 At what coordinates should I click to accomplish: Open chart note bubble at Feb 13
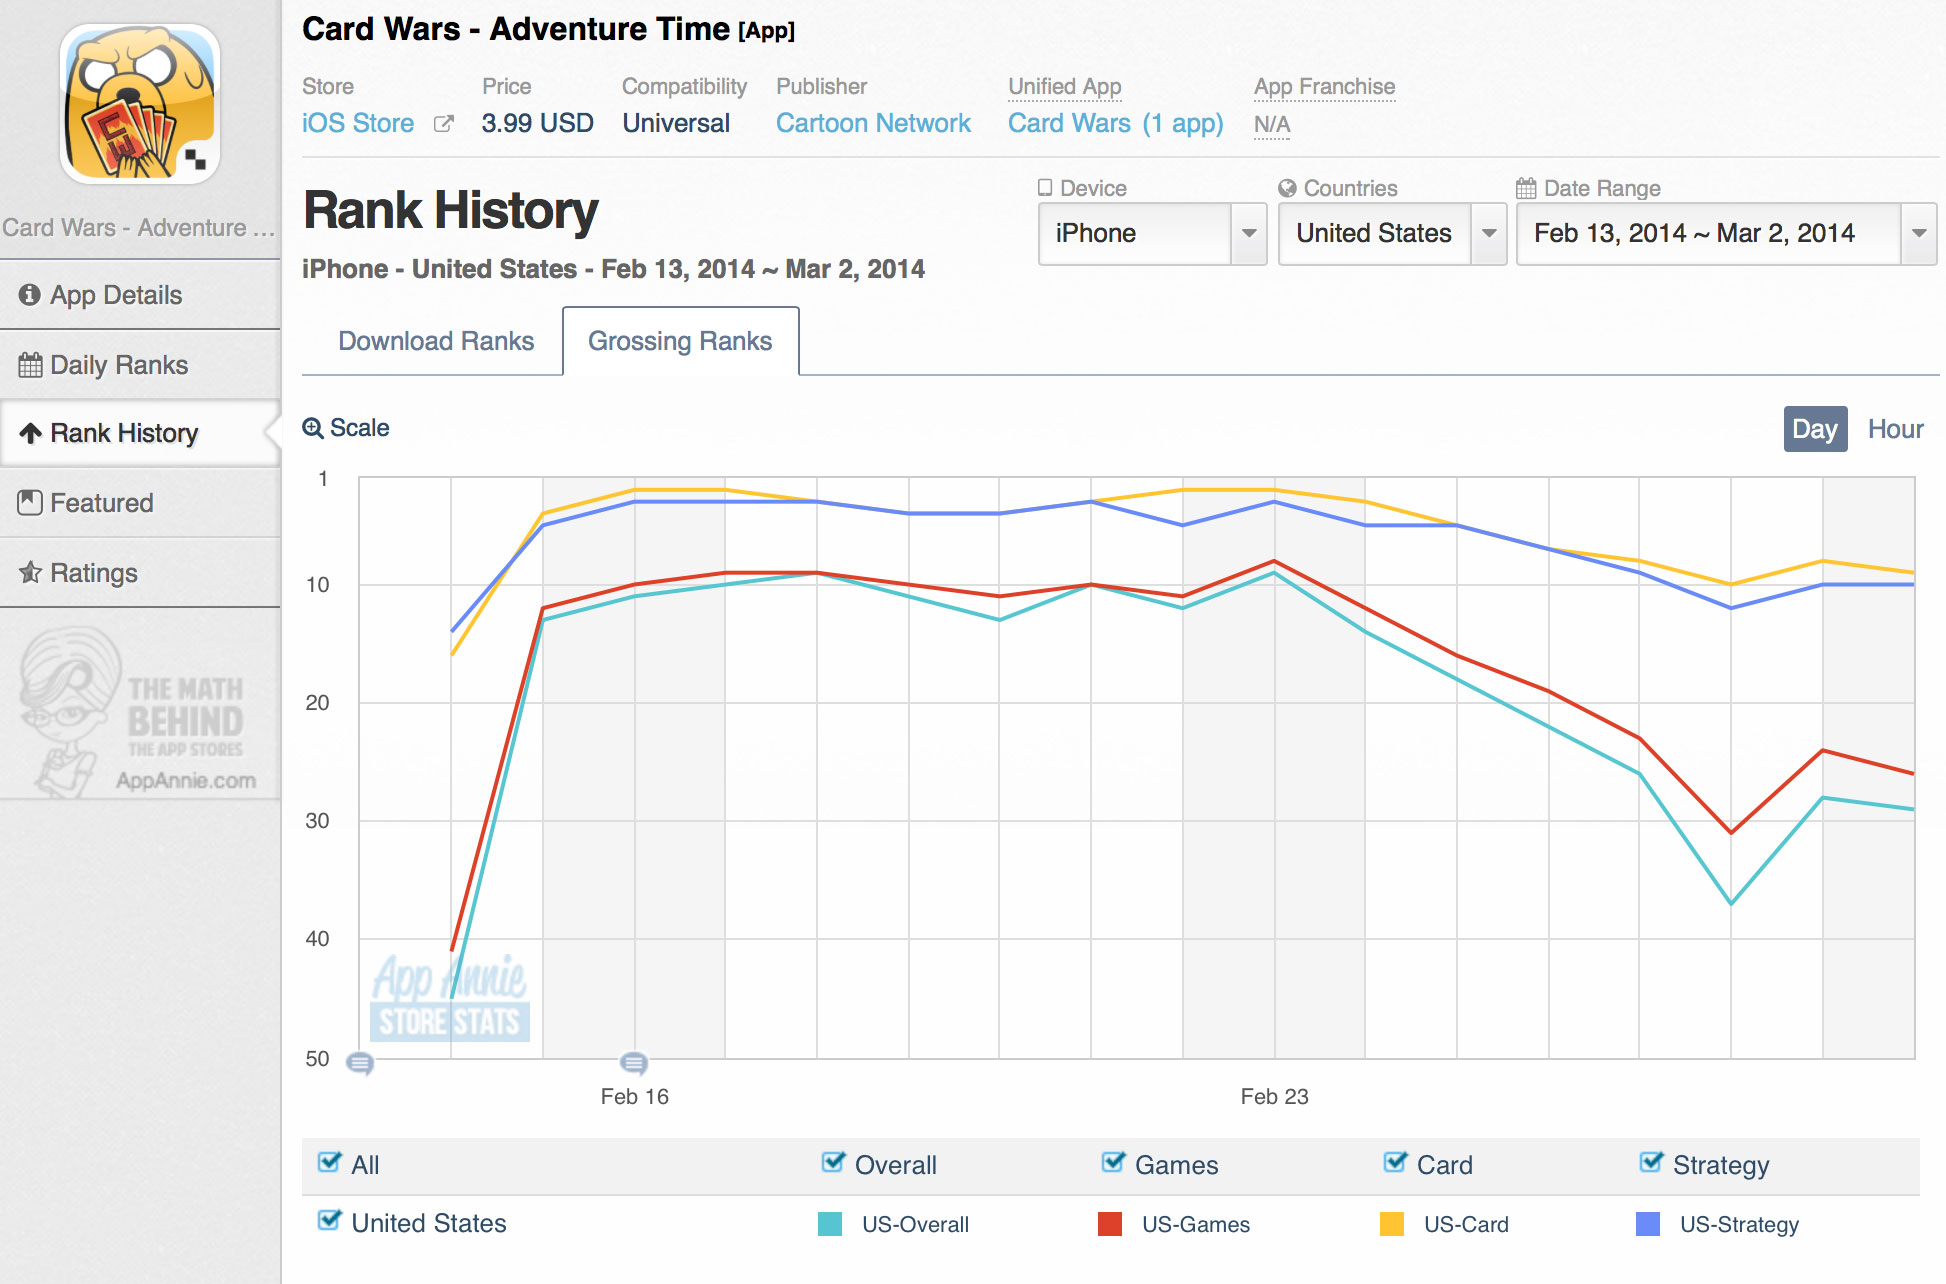pyautogui.click(x=360, y=1063)
